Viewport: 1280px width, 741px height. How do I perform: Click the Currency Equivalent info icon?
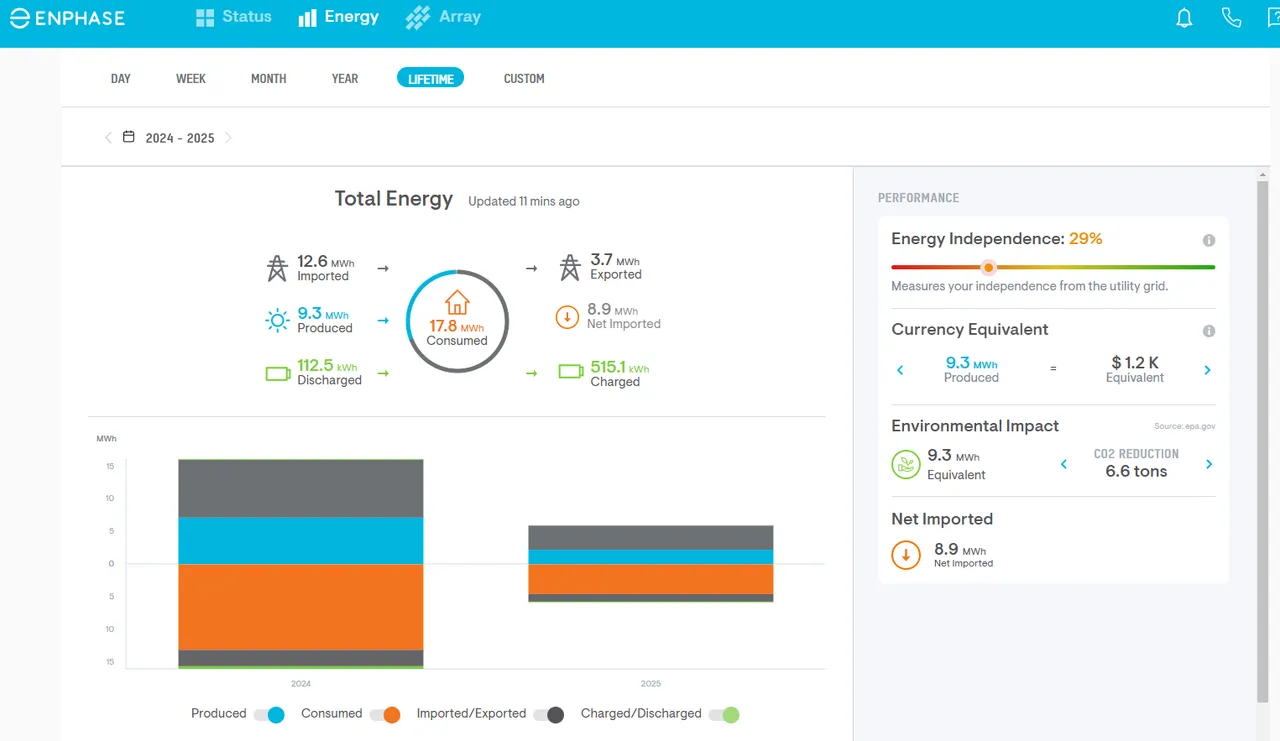point(1208,331)
